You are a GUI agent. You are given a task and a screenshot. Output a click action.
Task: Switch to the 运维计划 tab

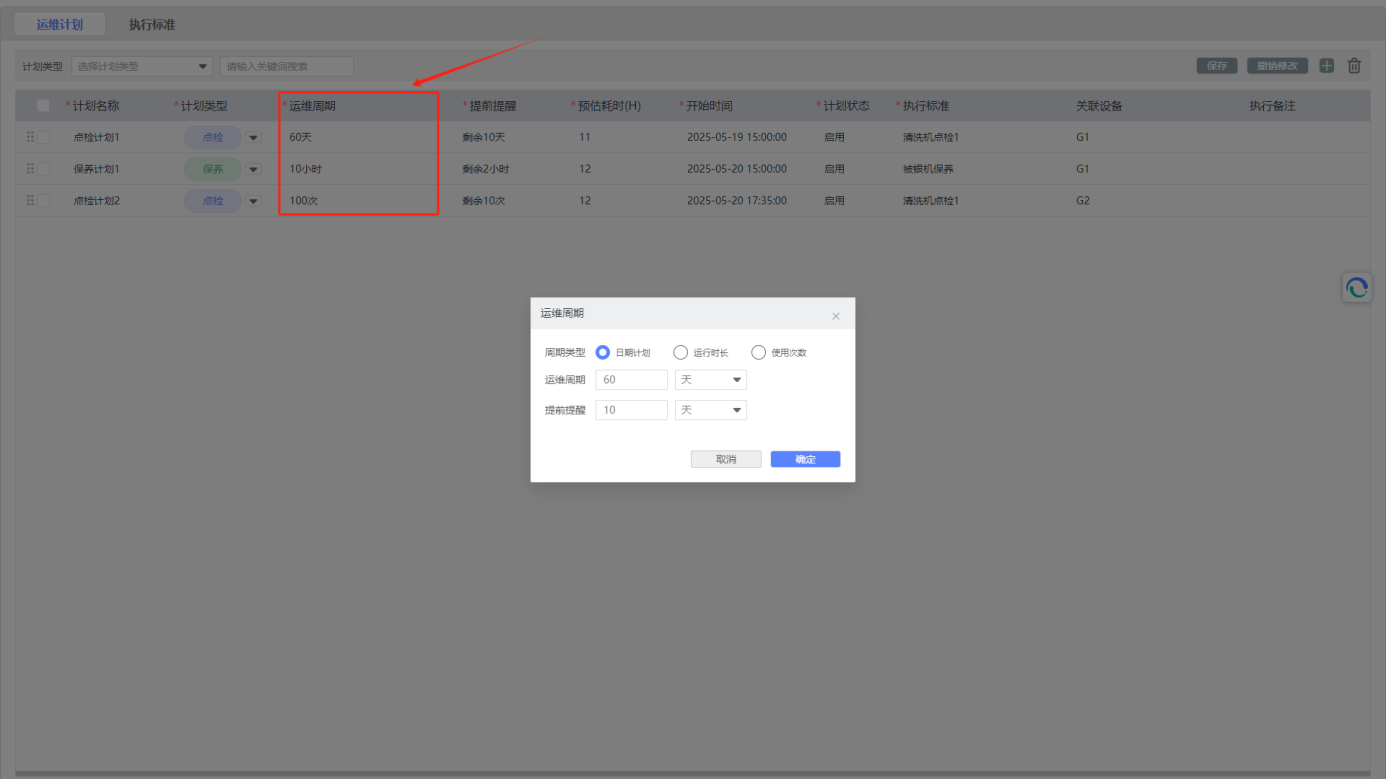click(60, 24)
